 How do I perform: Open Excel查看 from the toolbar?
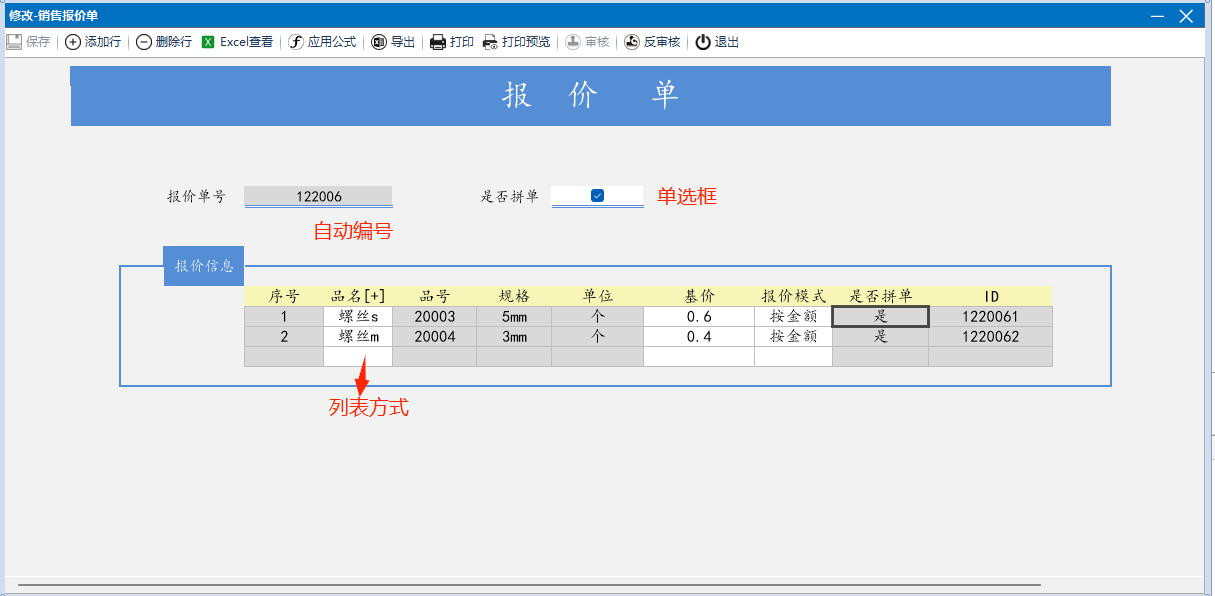pos(208,42)
